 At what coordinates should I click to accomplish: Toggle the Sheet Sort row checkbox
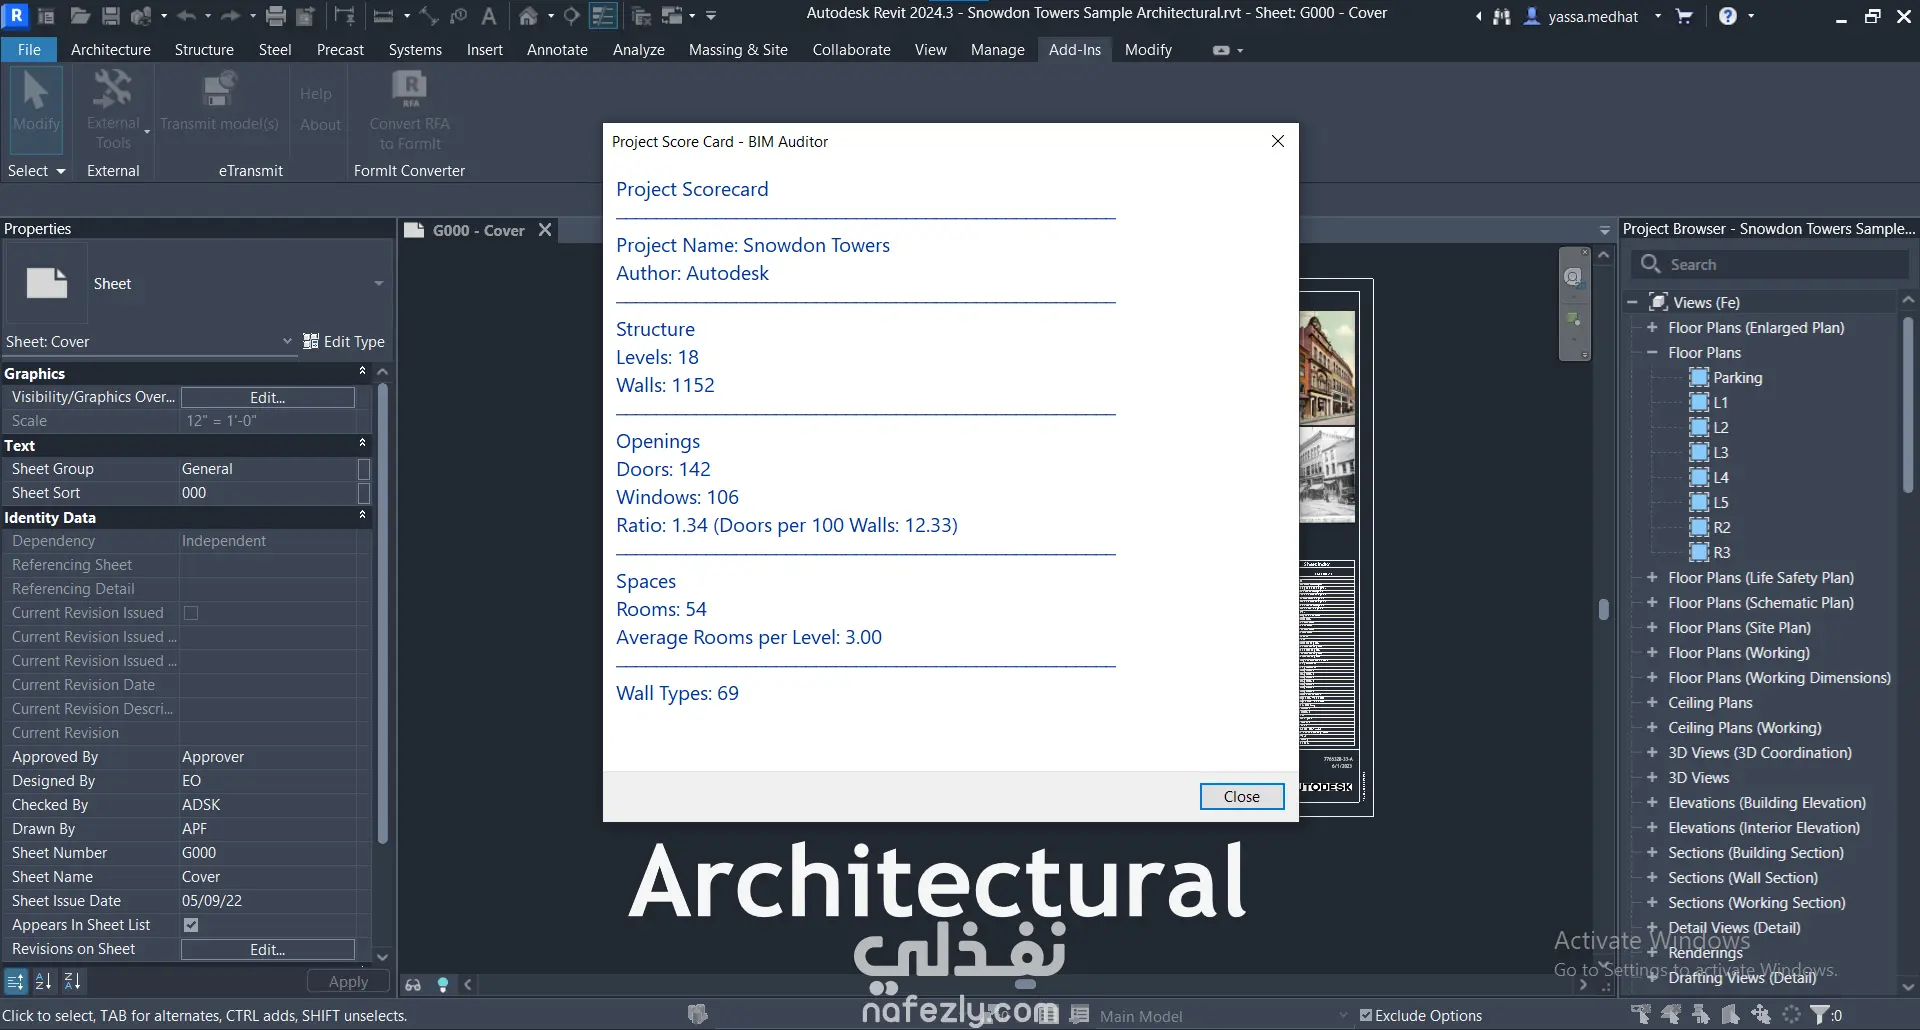(x=364, y=493)
